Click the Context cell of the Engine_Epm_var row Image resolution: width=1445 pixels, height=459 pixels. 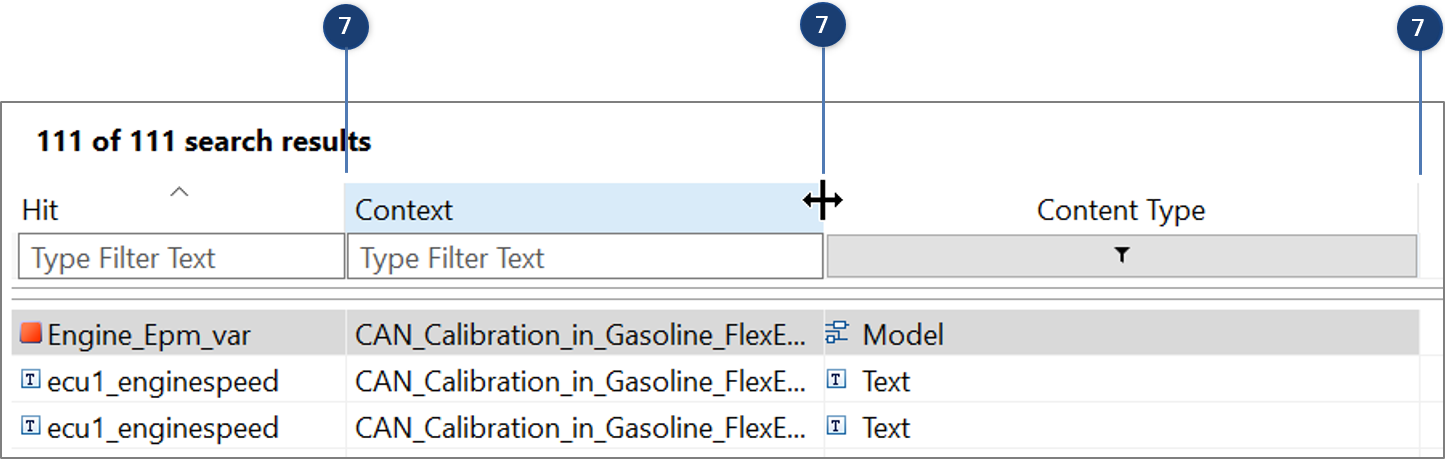(x=580, y=335)
